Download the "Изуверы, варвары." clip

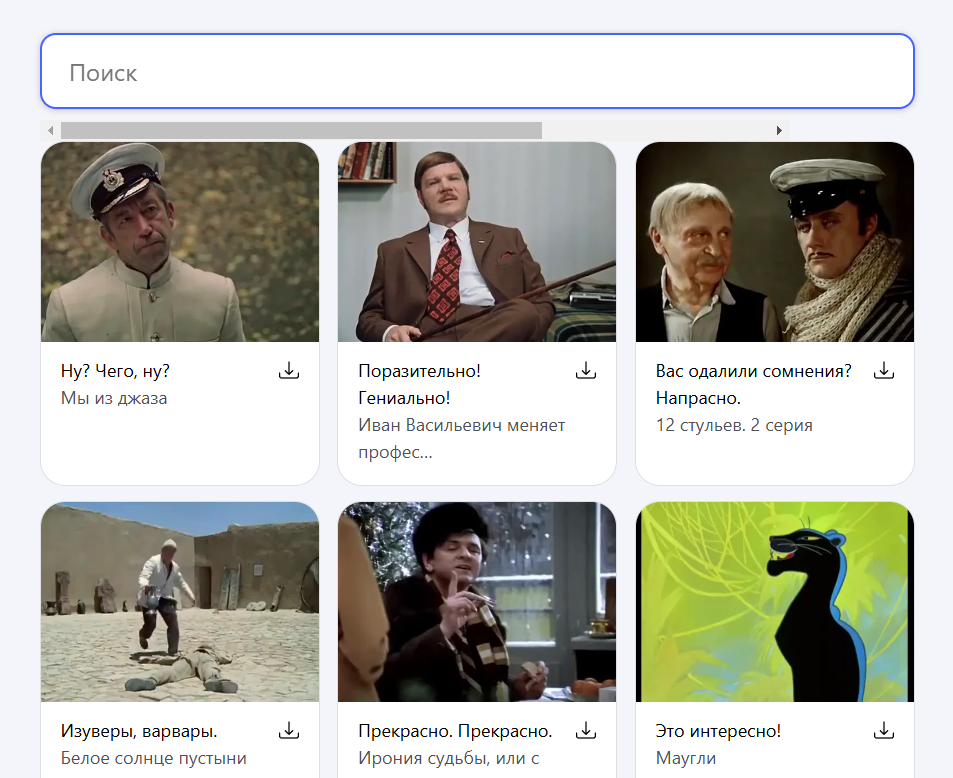[x=289, y=731]
